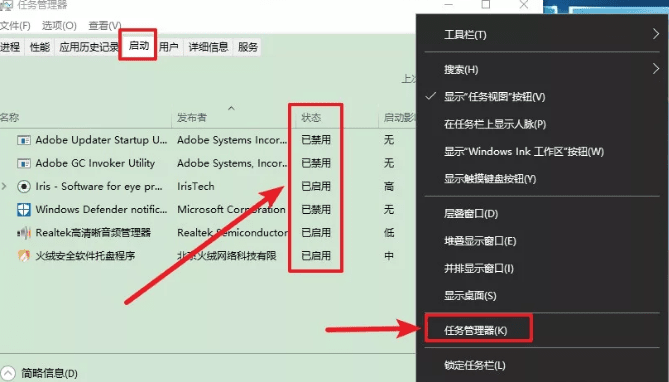Click the 简略信息(D) link
The height and width of the screenshot is (382, 669).
click(x=49, y=373)
